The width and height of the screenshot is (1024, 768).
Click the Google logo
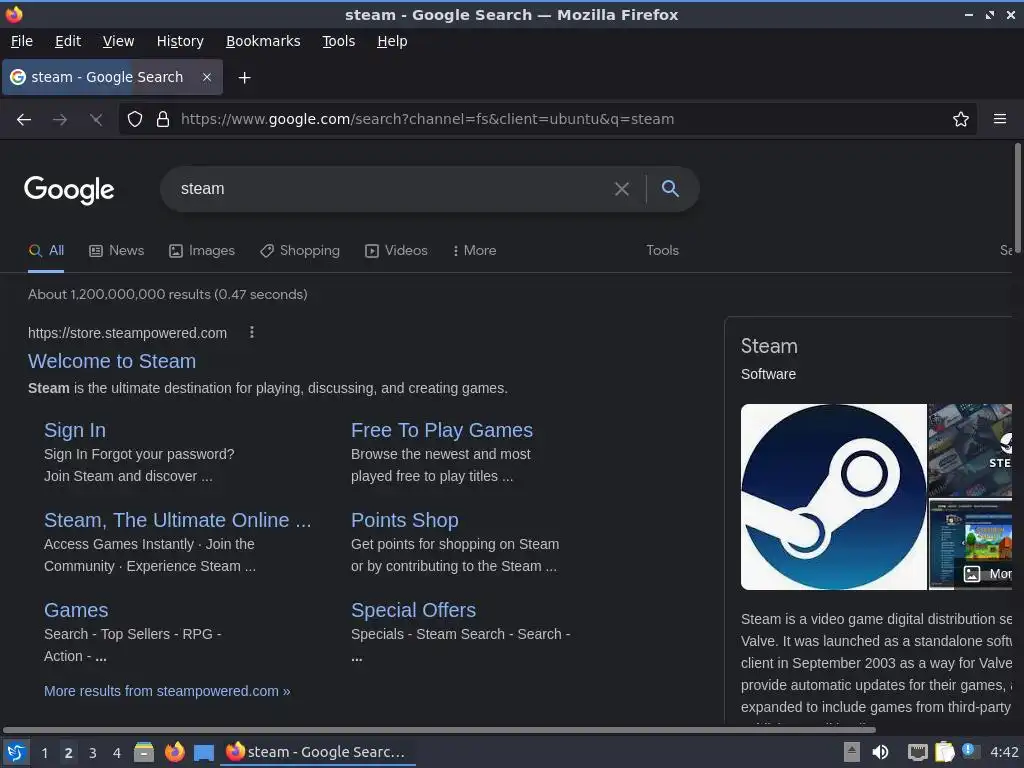point(69,190)
